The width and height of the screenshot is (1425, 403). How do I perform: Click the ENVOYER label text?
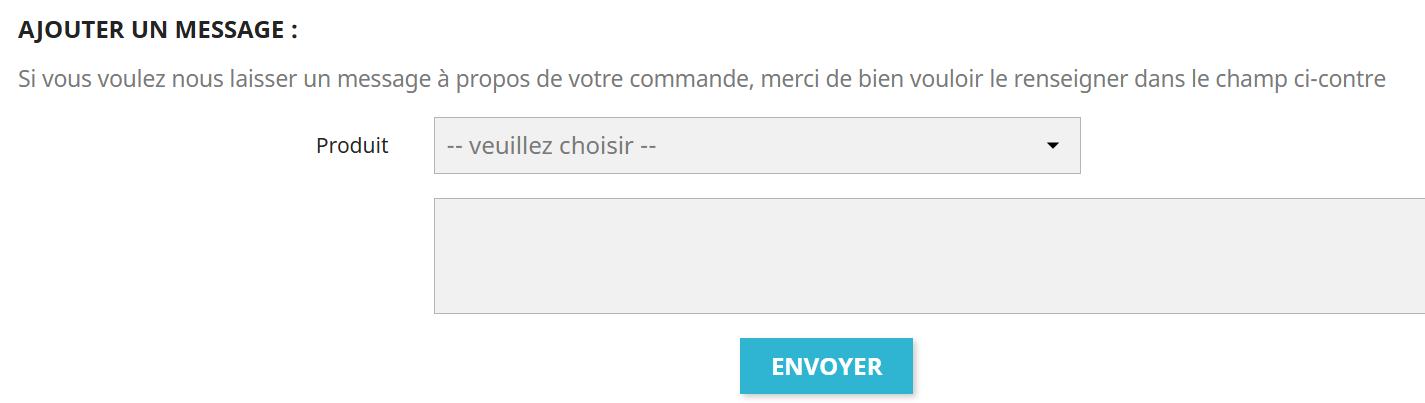(826, 367)
